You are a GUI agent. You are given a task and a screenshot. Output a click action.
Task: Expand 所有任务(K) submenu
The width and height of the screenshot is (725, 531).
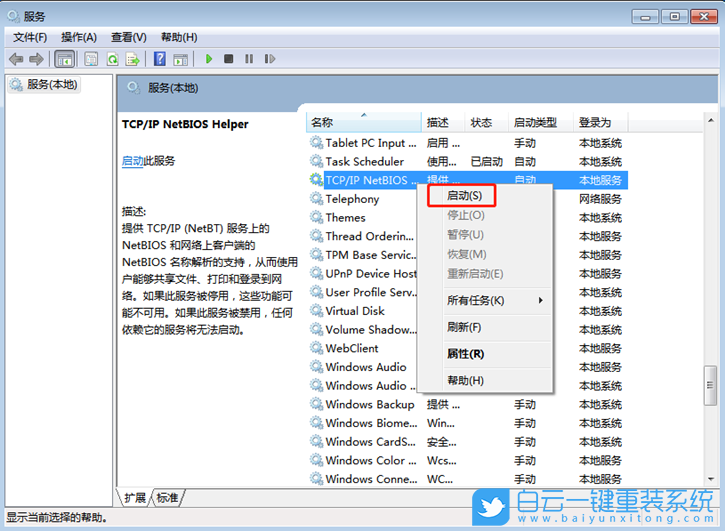click(485, 301)
